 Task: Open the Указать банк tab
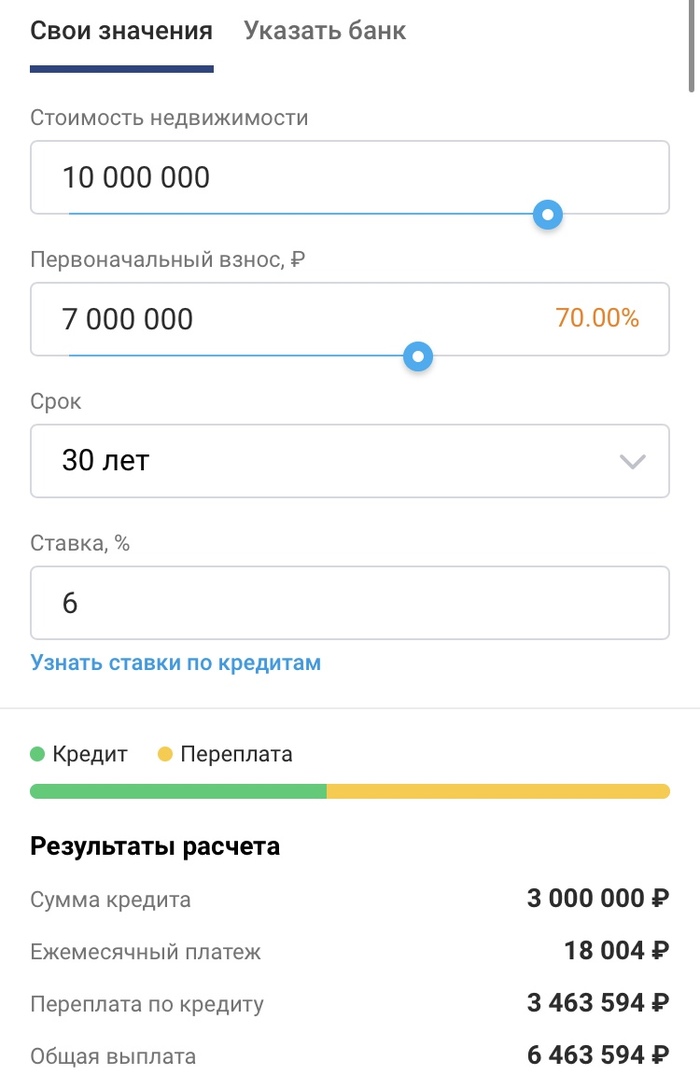[325, 31]
